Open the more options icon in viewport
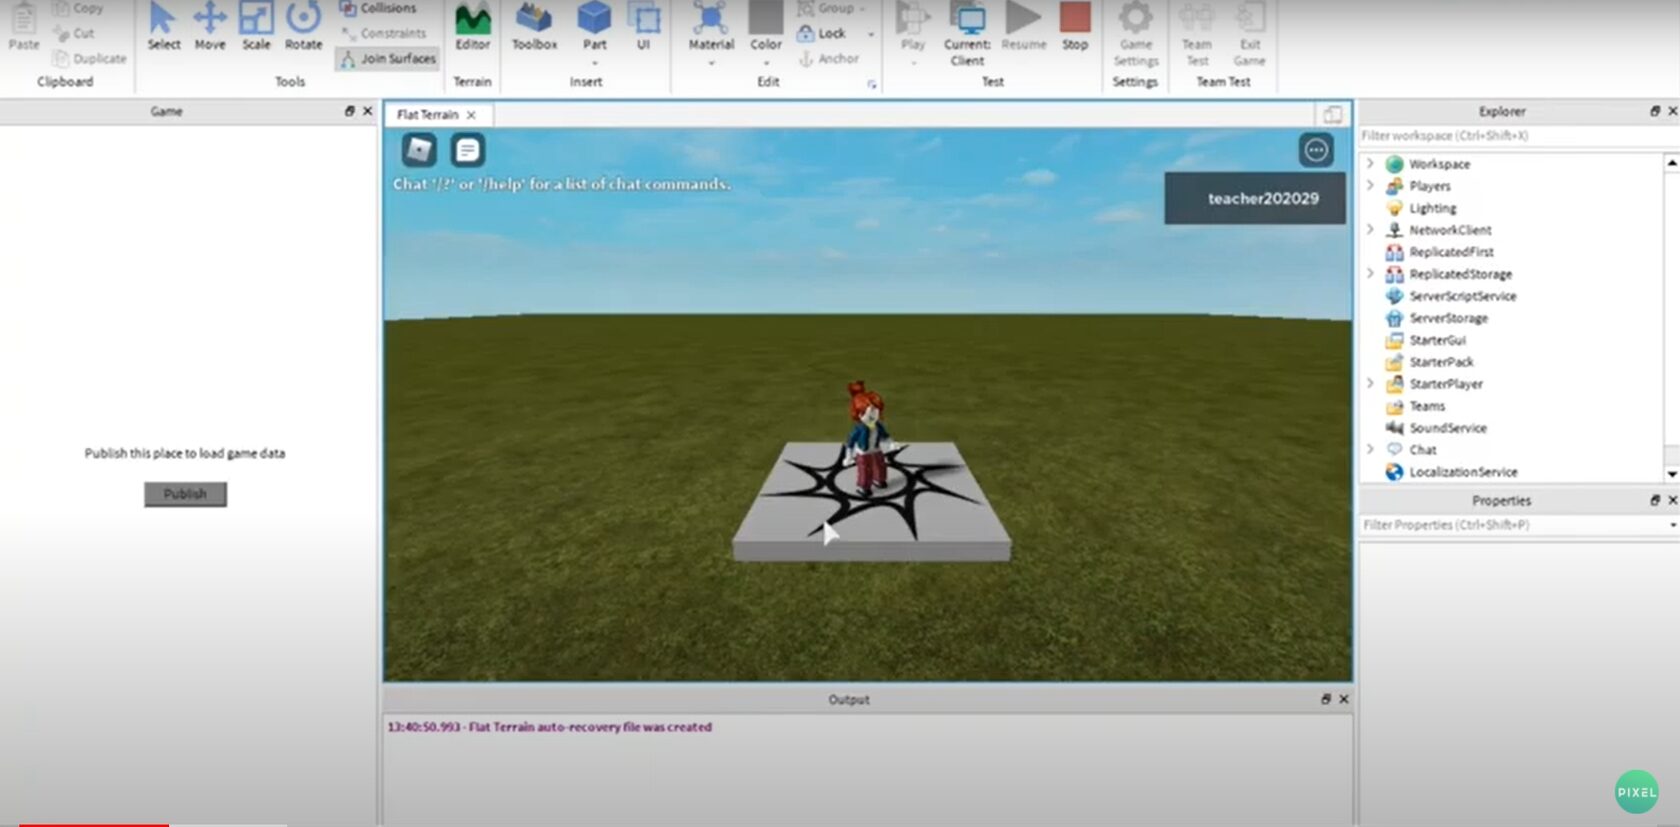 click(x=1316, y=150)
